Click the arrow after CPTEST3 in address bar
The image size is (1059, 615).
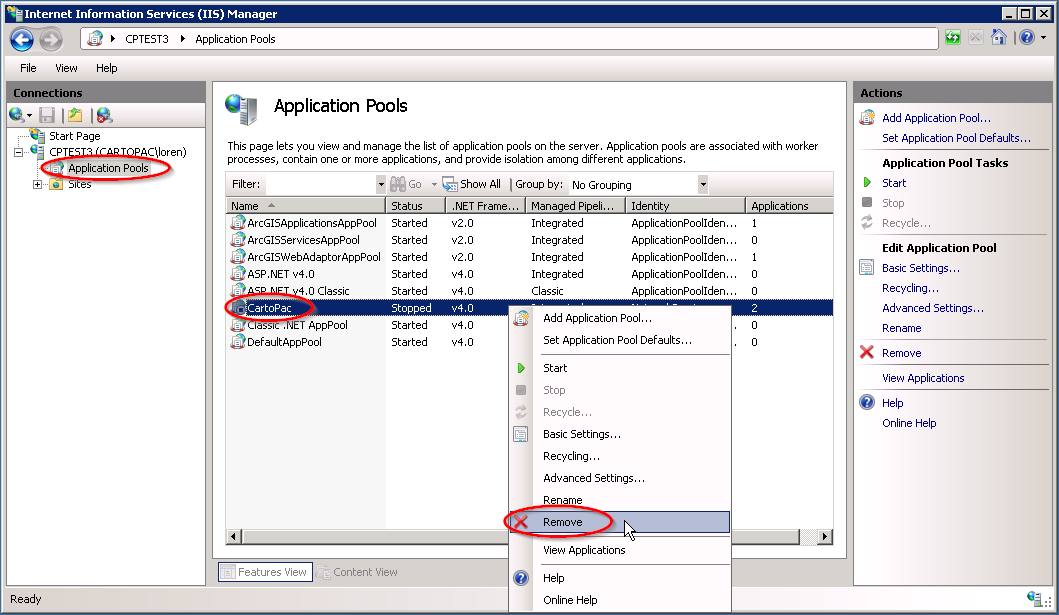182,38
